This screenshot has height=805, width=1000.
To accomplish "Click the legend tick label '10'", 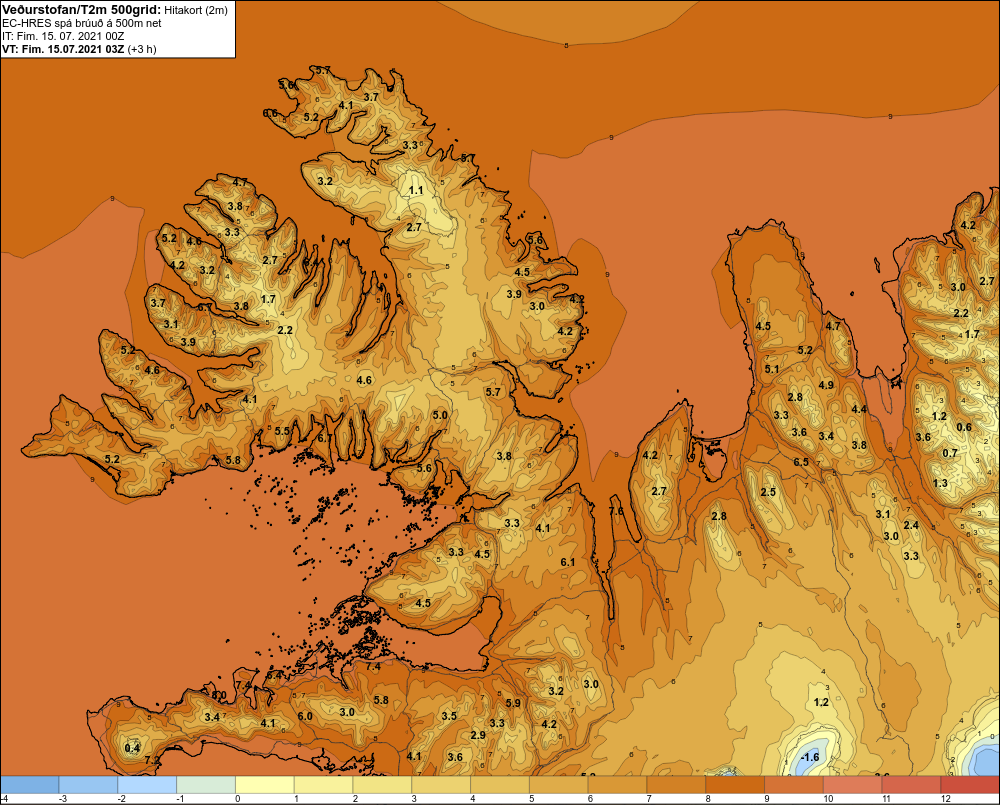I will (x=828, y=799).
